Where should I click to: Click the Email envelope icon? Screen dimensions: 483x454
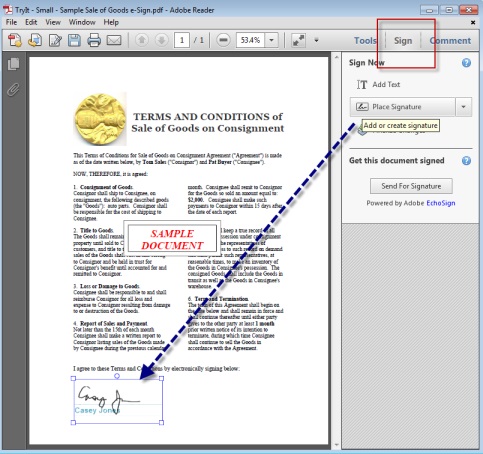click(x=114, y=40)
